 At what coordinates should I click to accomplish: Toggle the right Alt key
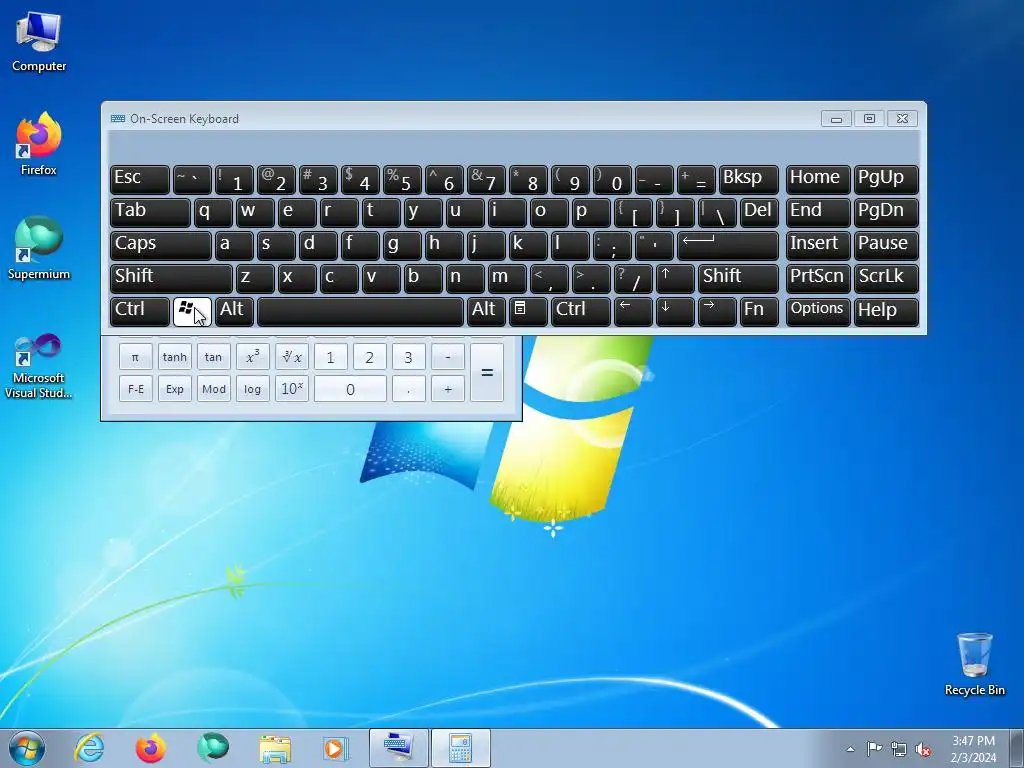point(486,312)
